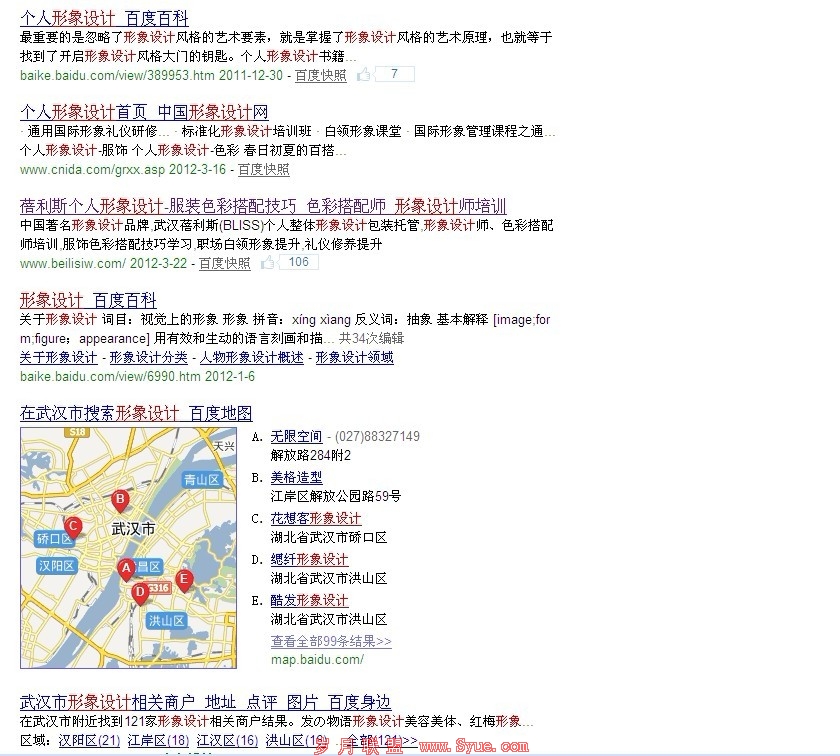Open the 美格造型 map listing

point(296,477)
